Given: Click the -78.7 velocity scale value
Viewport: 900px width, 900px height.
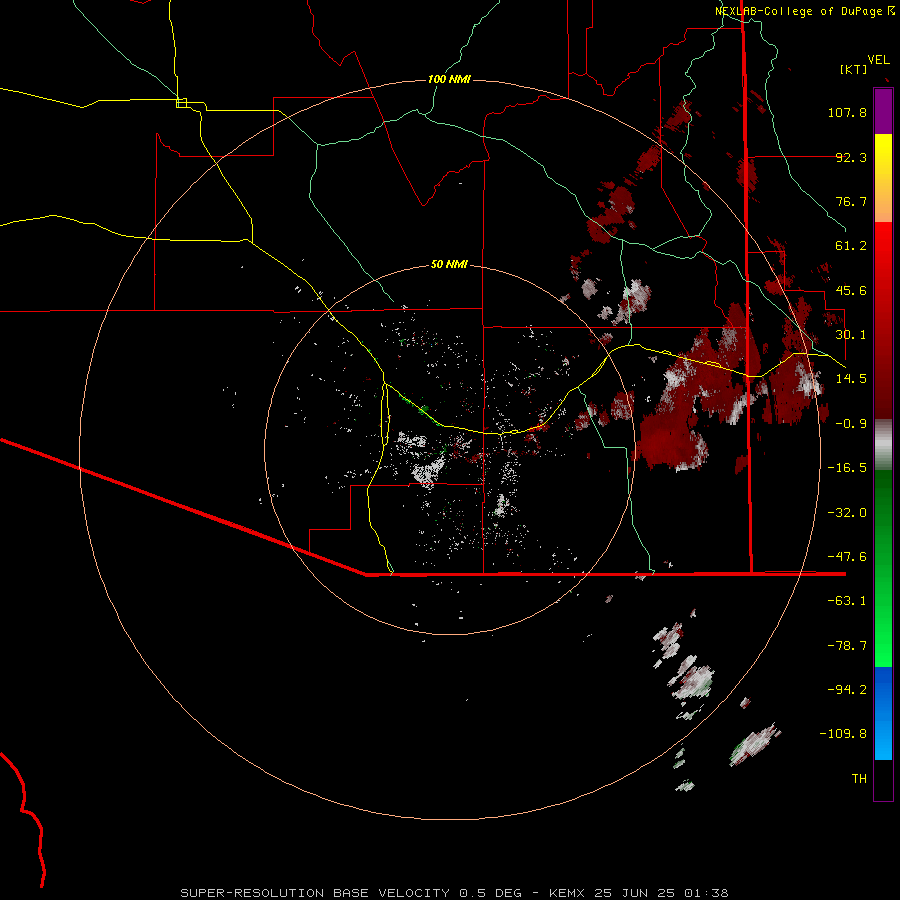Looking at the screenshot, I should 847,646.
